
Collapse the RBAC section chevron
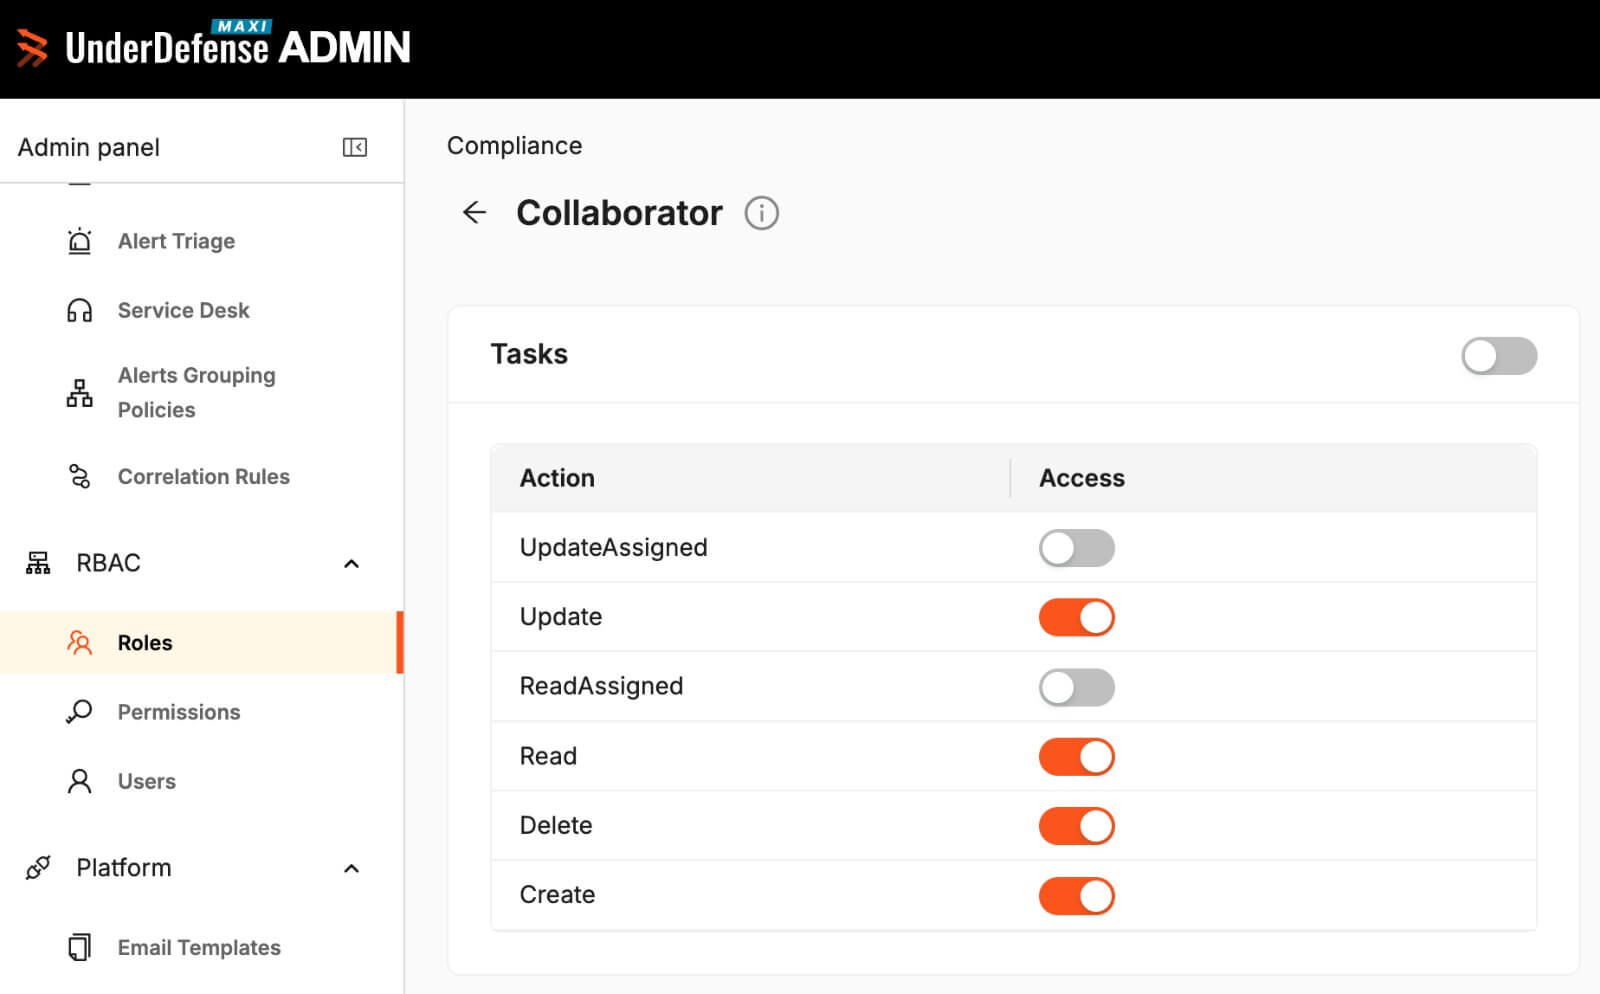tap(351, 564)
